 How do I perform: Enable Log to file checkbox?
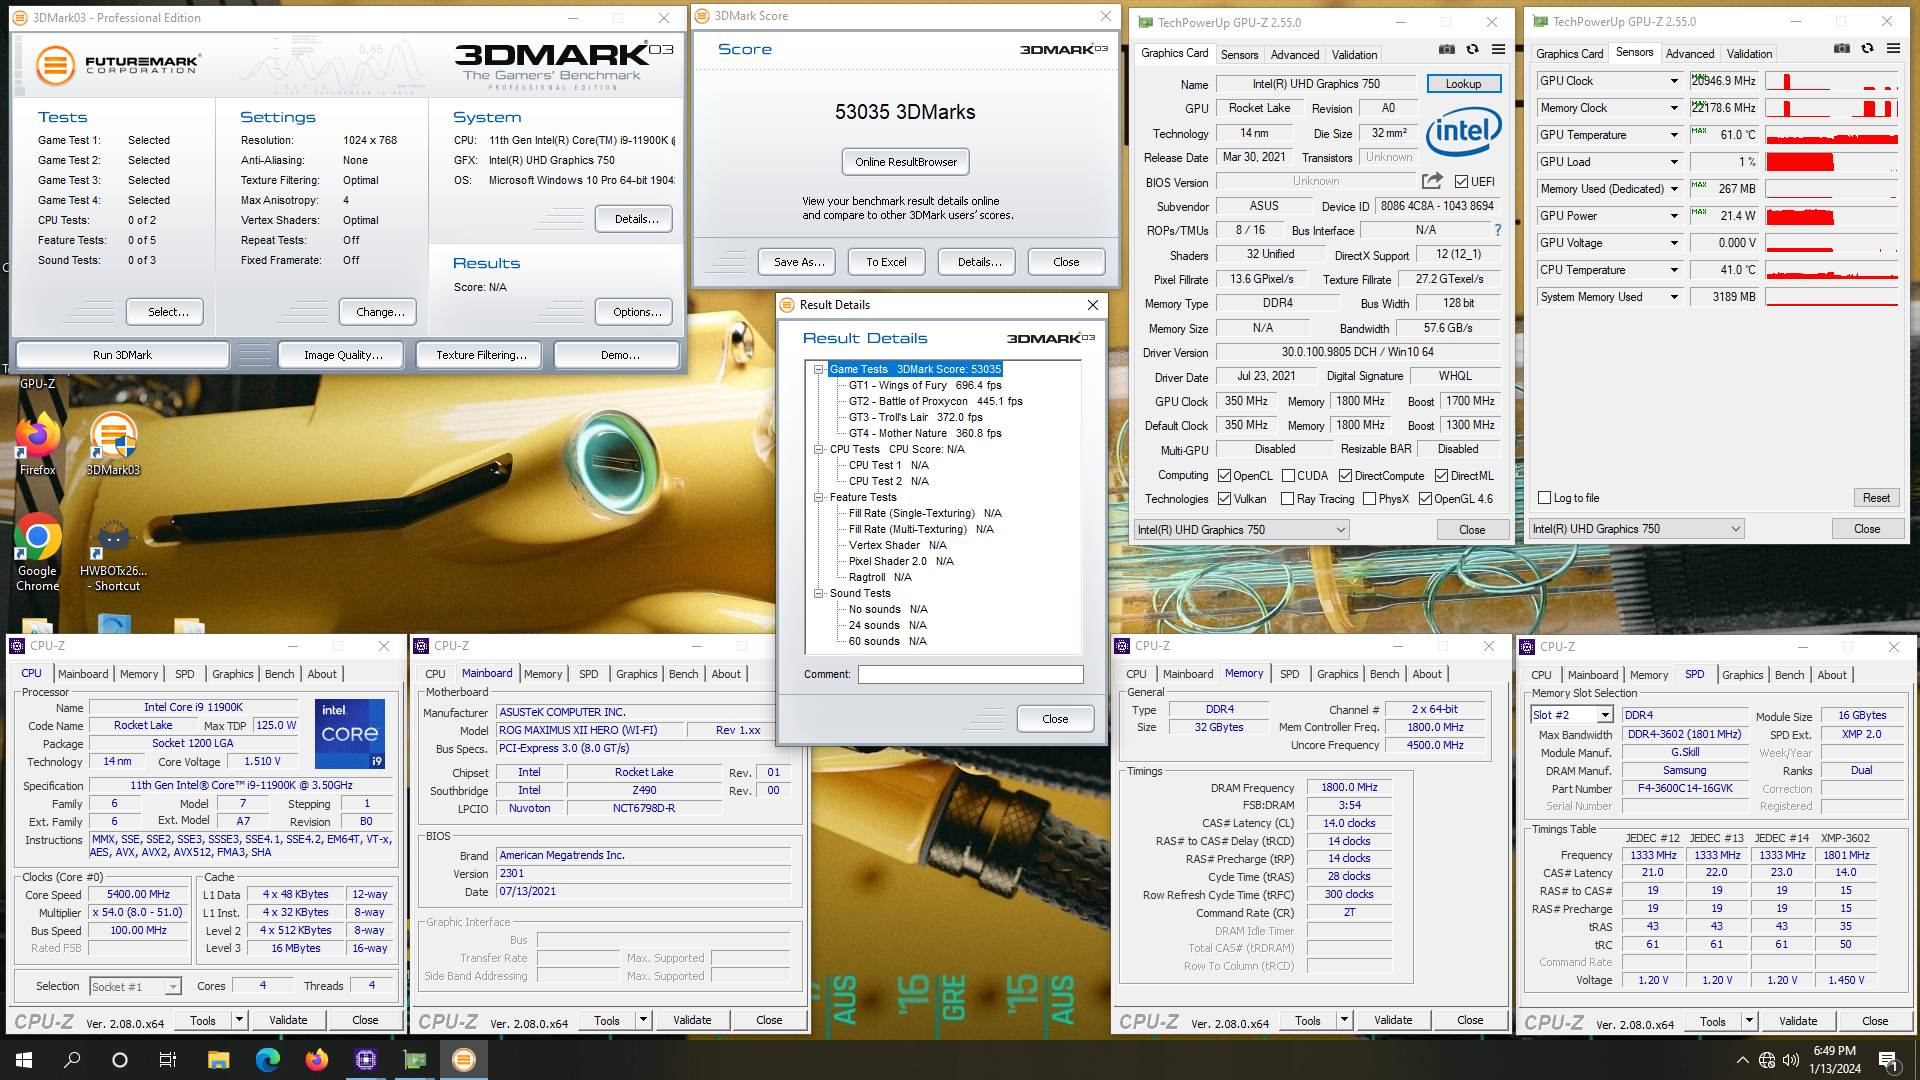[1544, 498]
